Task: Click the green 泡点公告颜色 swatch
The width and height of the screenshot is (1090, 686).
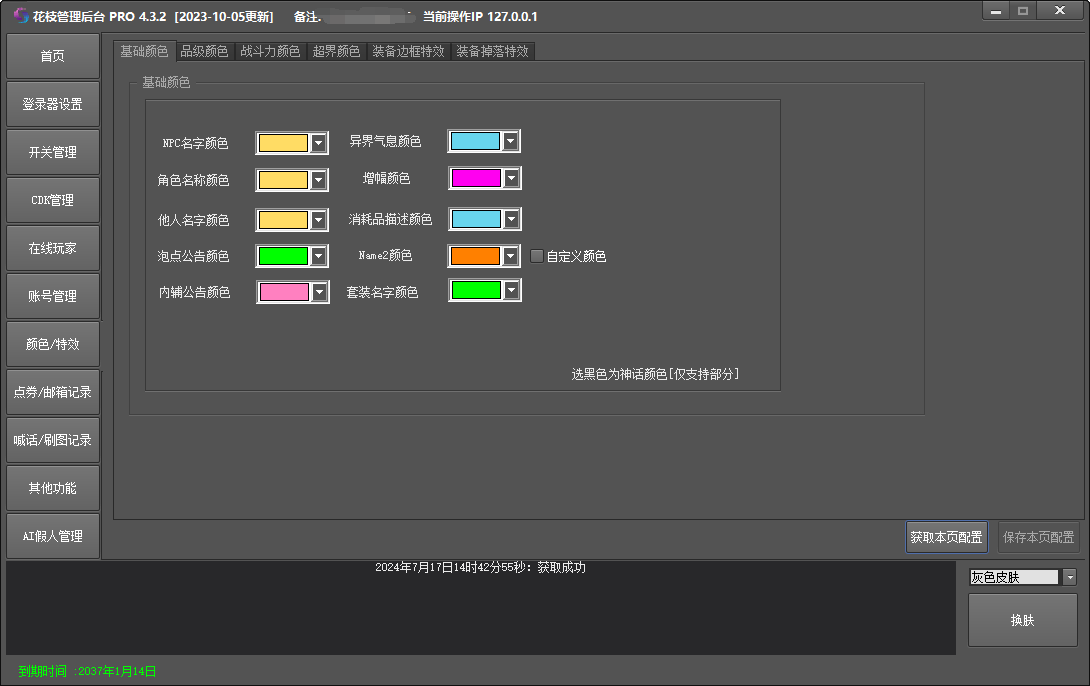Action: click(x=283, y=256)
